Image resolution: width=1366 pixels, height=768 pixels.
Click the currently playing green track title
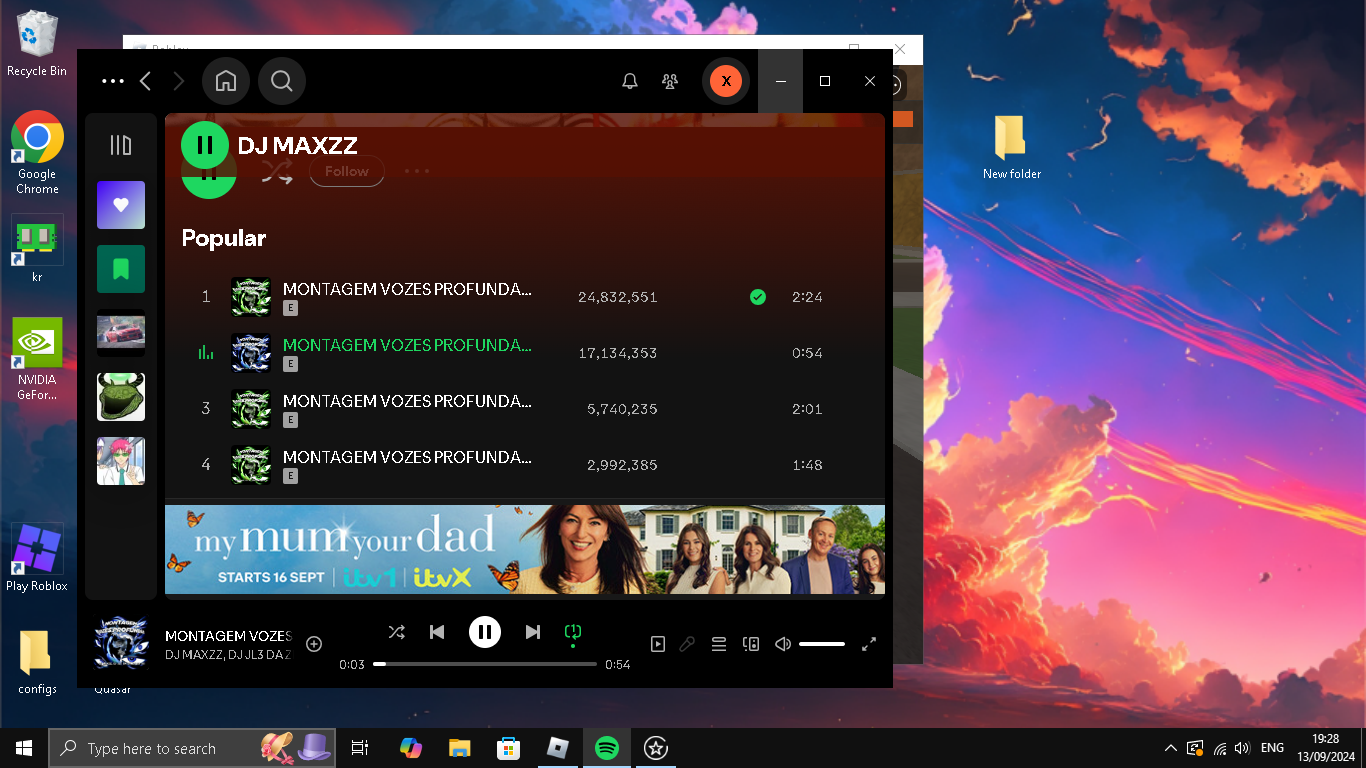click(x=407, y=345)
